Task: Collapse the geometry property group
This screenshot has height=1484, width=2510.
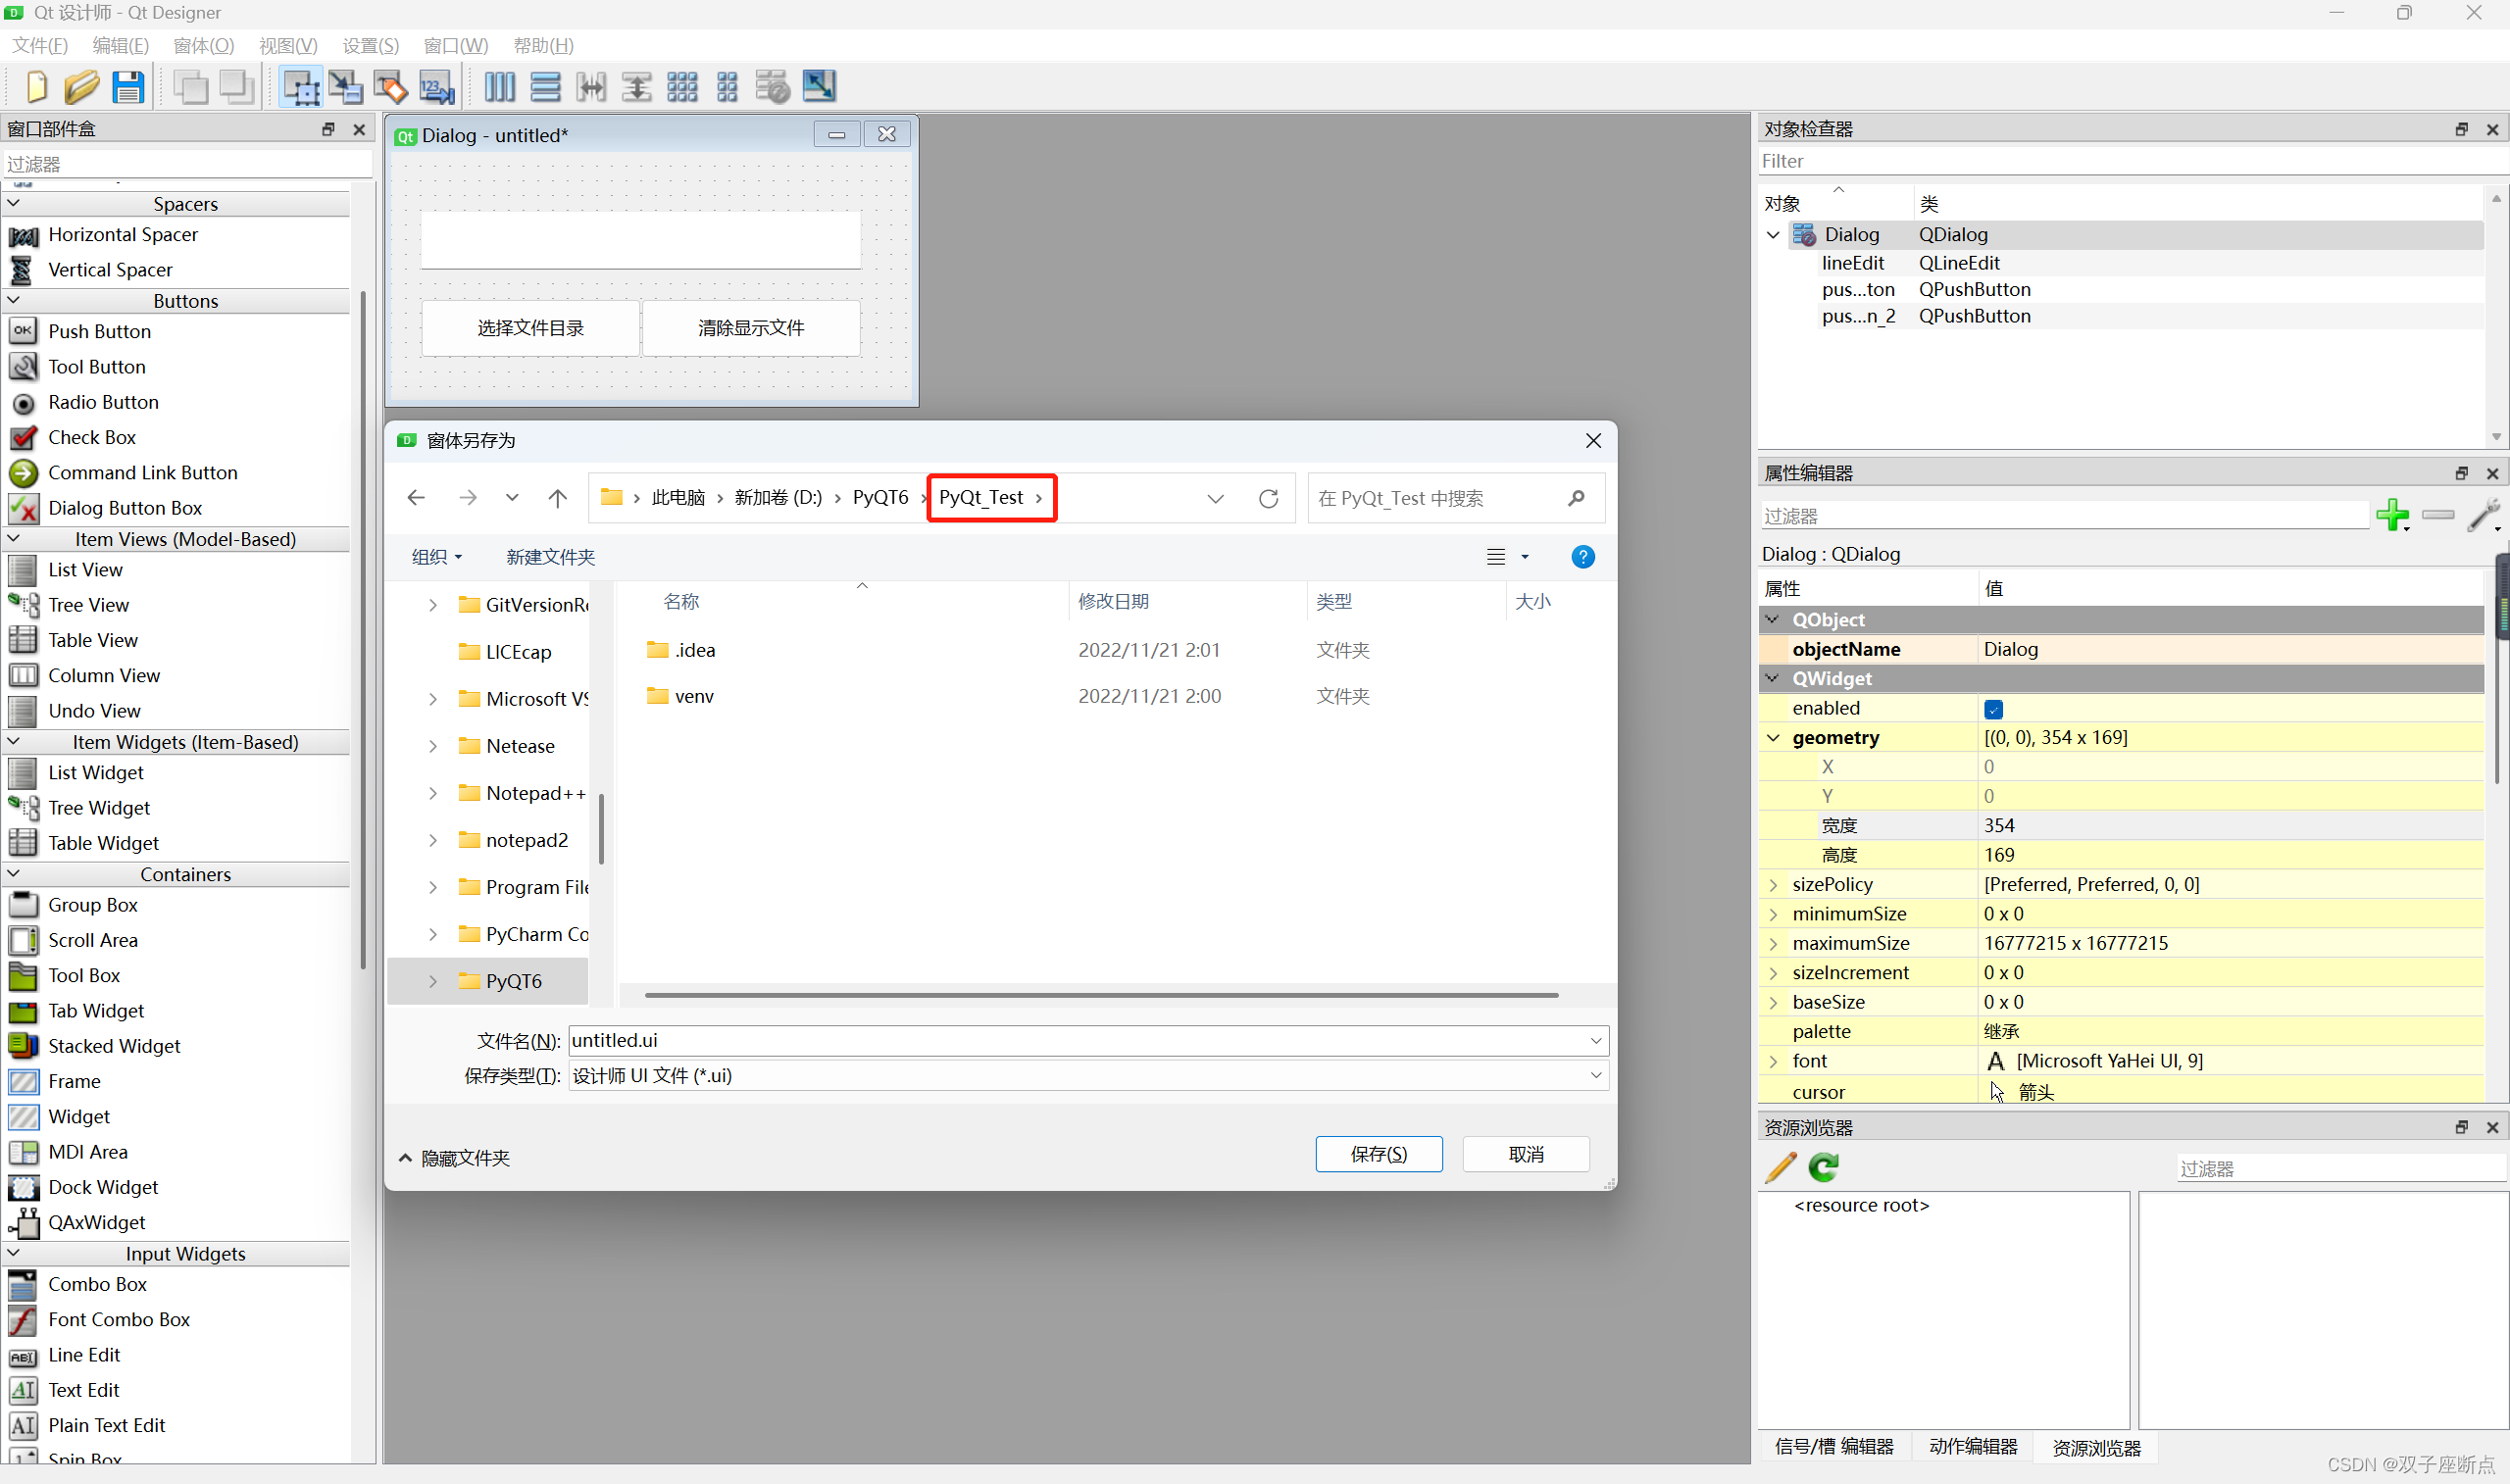Action: pyautogui.click(x=1773, y=738)
